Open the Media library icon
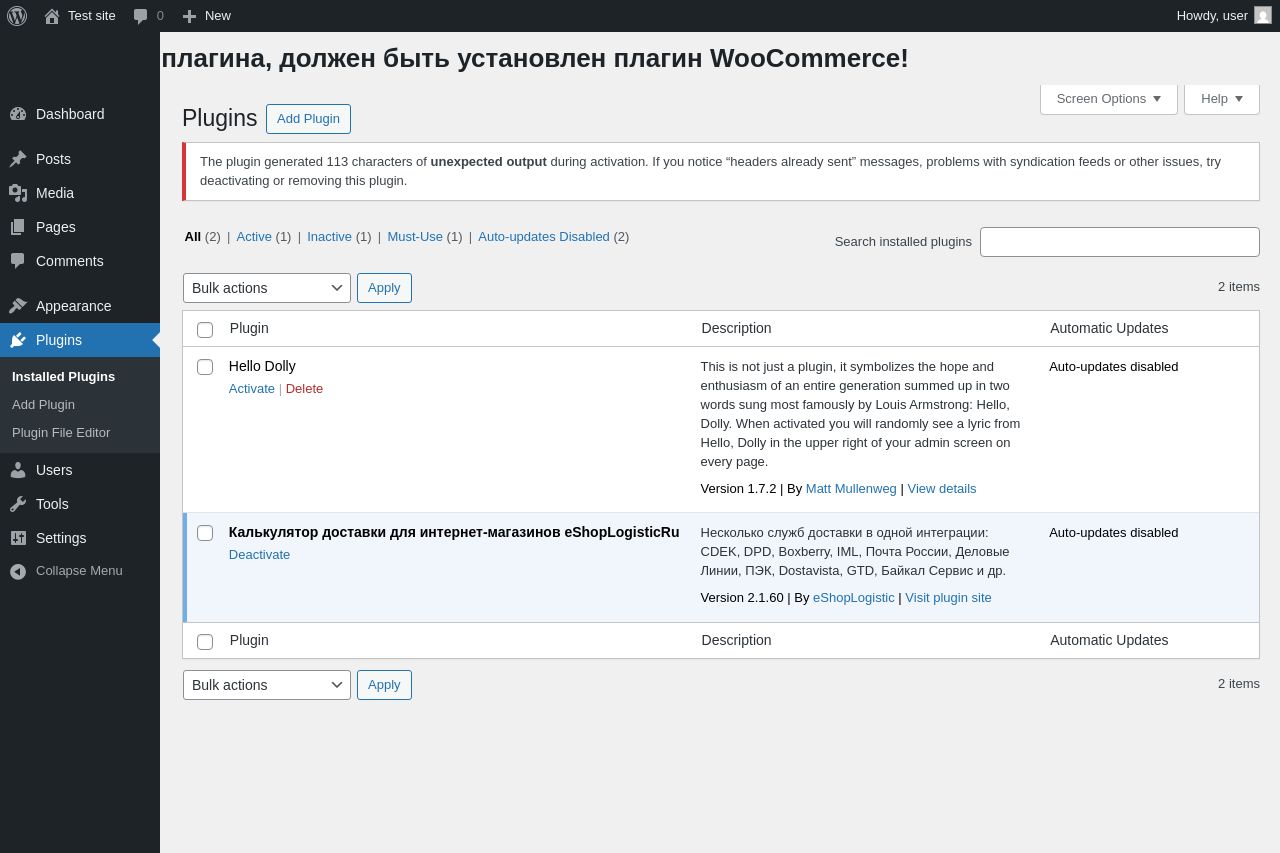Viewport: 1280px width, 853px height. click(18, 193)
